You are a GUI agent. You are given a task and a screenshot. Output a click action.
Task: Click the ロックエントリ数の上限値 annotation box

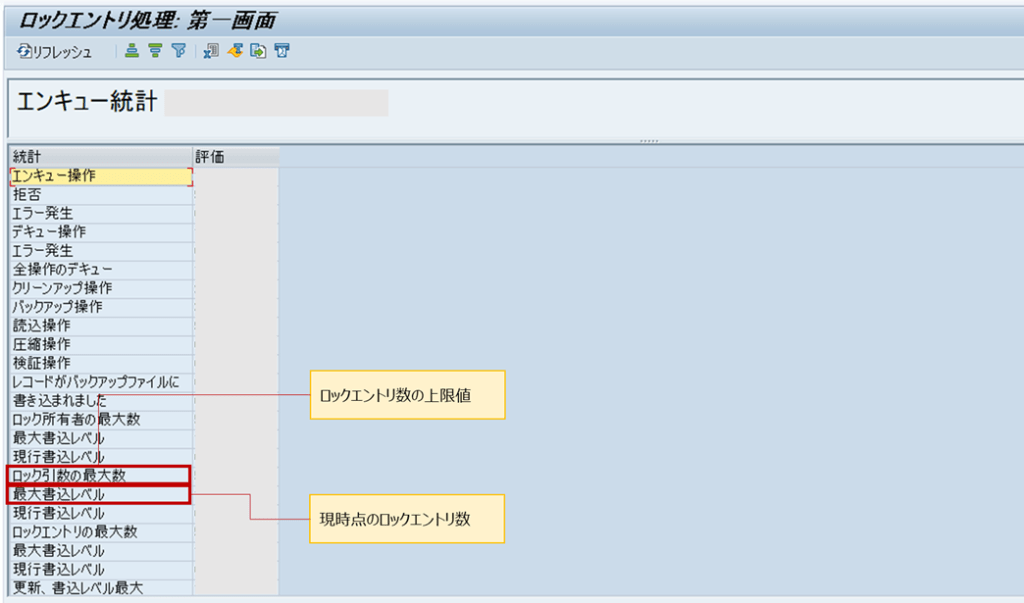[x=406, y=394]
